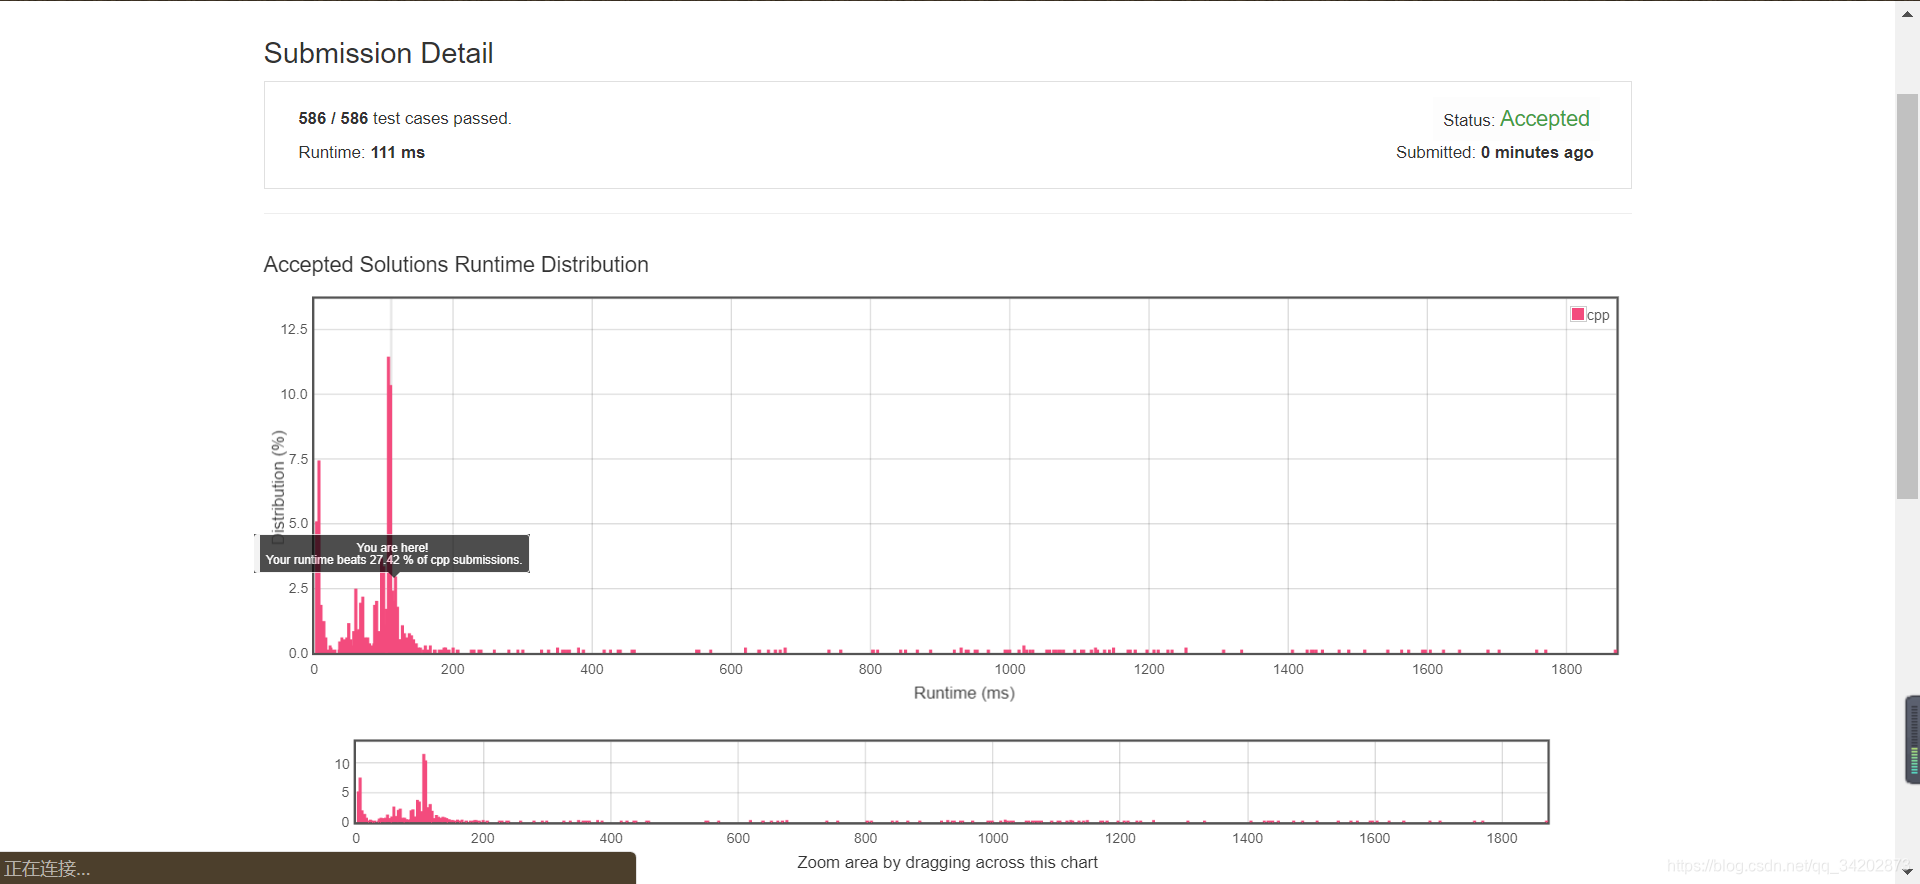Click the Submitted: 0 minutes ago text
This screenshot has width=1920, height=884.
click(x=1494, y=152)
